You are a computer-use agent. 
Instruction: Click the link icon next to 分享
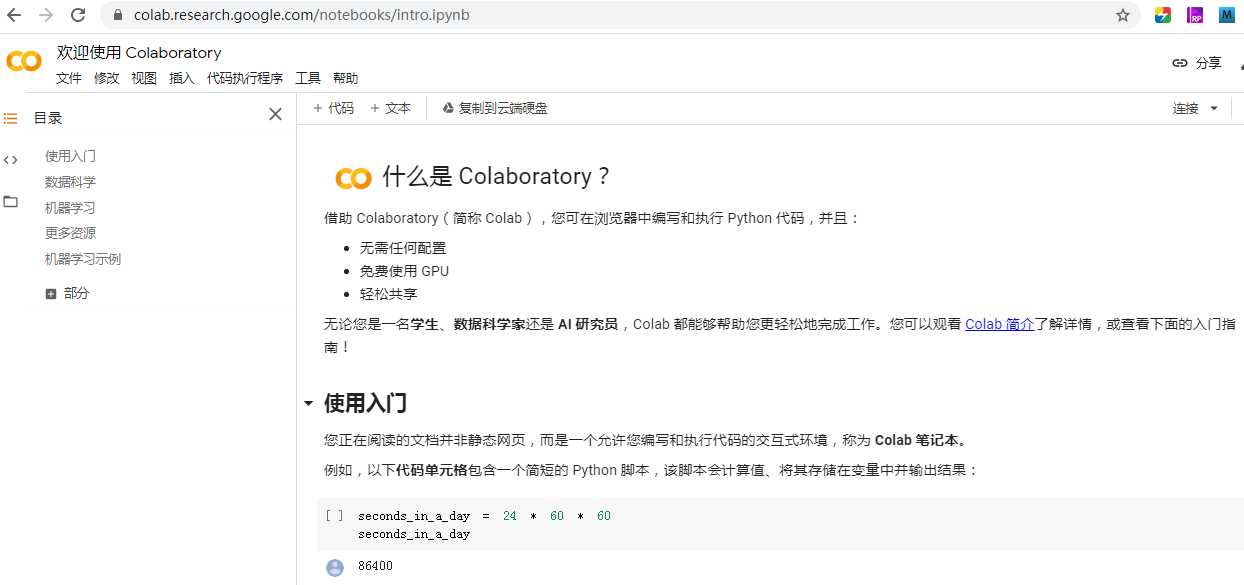tap(1180, 63)
